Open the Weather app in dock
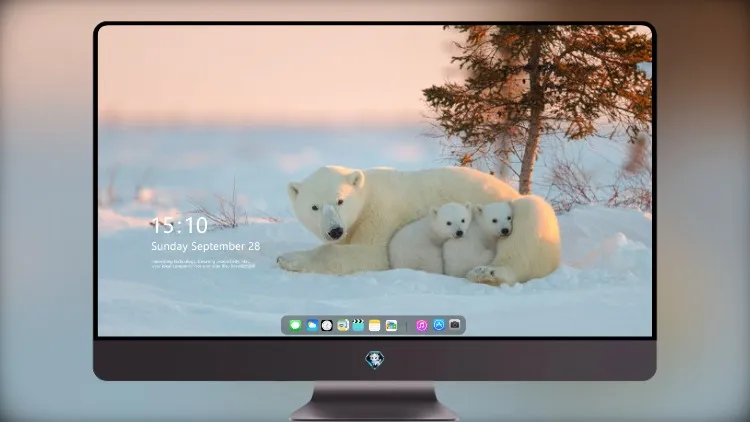The height and width of the screenshot is (422, 750). (312, 325)
